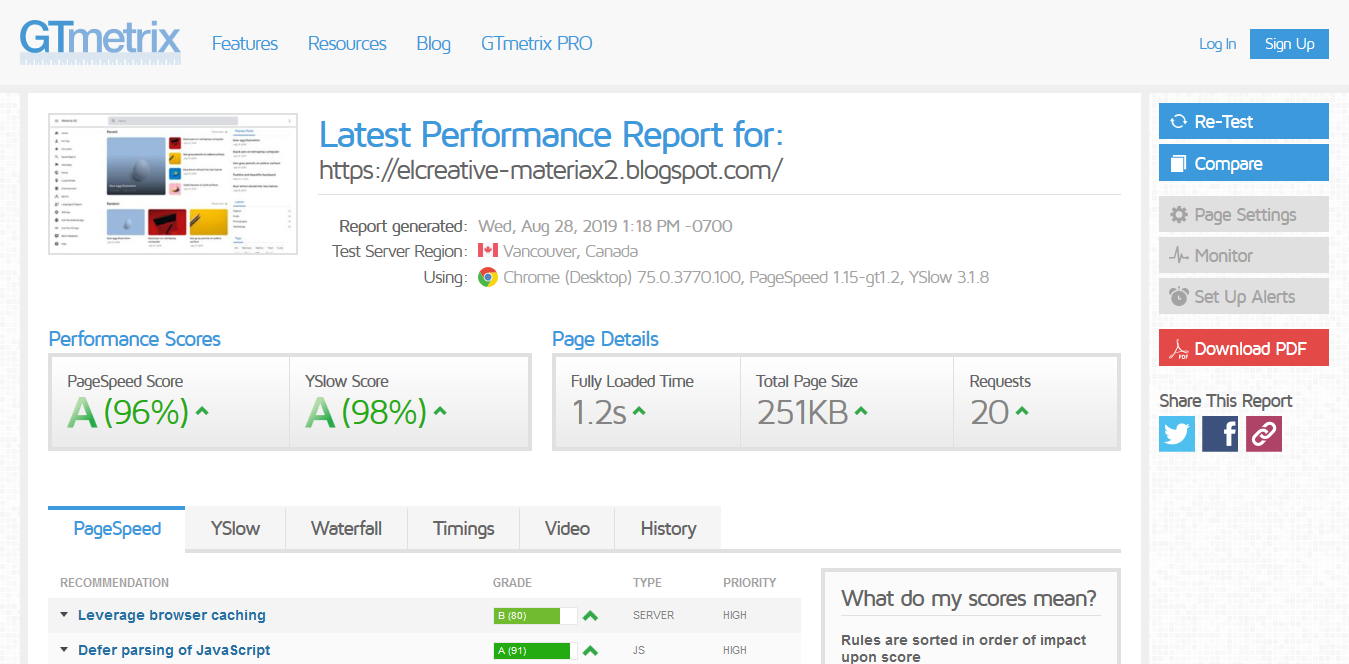Sort by the RECOMMENDATION column header
The image size is (1349, 664).
click(114, 582)
